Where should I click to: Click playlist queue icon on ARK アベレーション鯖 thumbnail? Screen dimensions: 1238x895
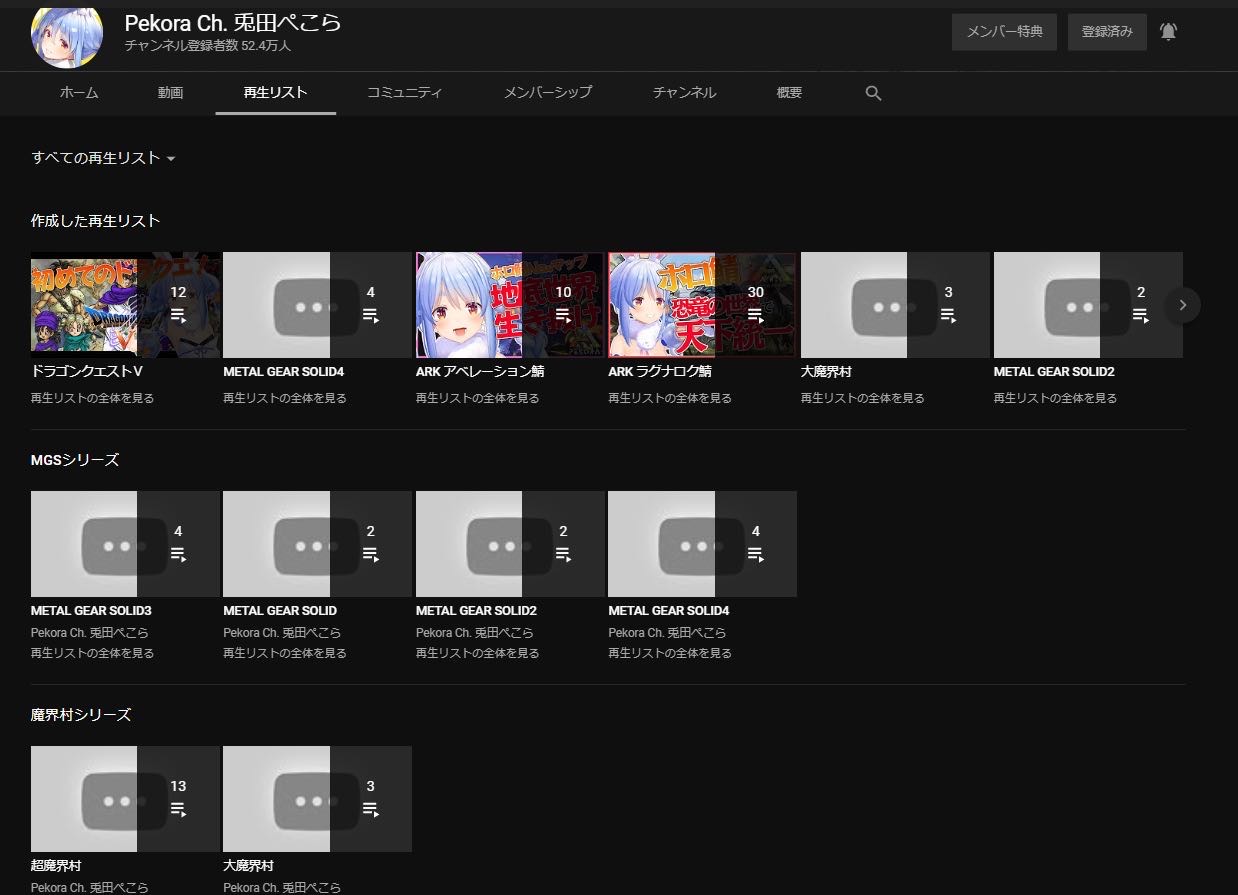tap(563, 315)
